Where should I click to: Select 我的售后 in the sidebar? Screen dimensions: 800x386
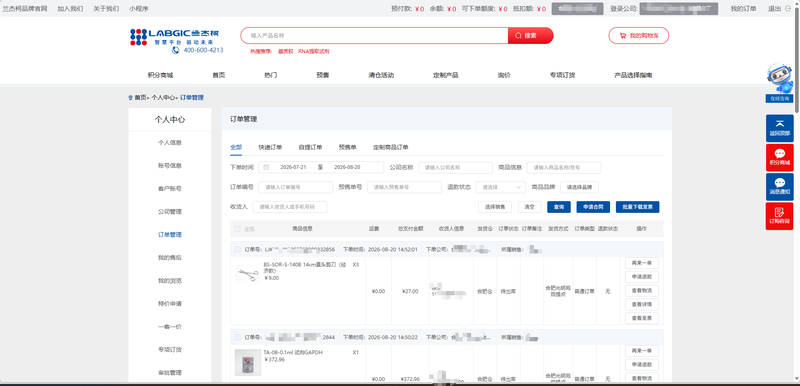170,258
